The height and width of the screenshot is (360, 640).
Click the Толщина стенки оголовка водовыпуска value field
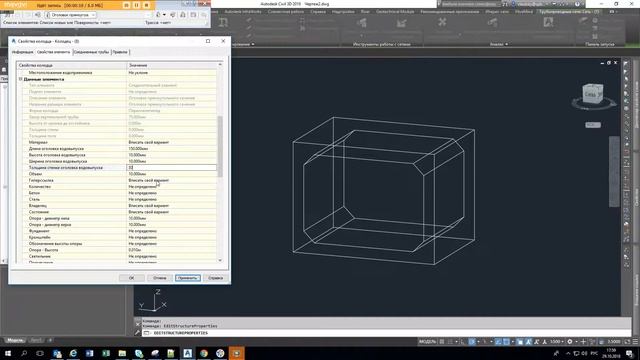[172, 167]
